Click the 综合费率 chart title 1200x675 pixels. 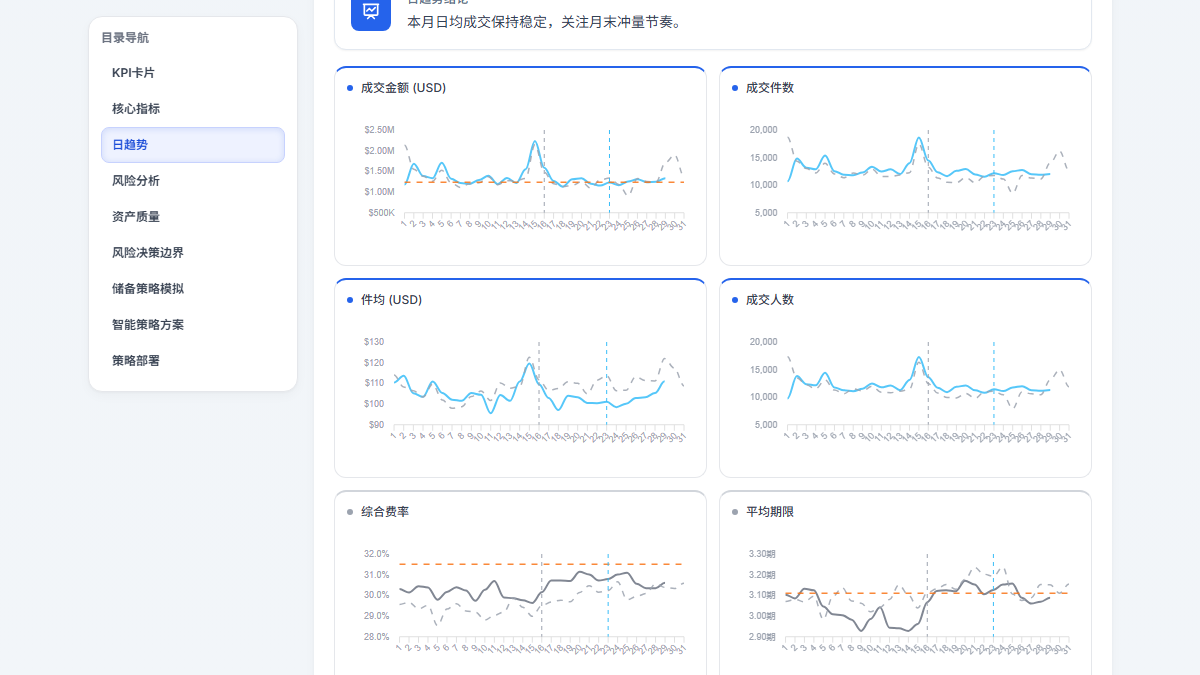(385, 512)
